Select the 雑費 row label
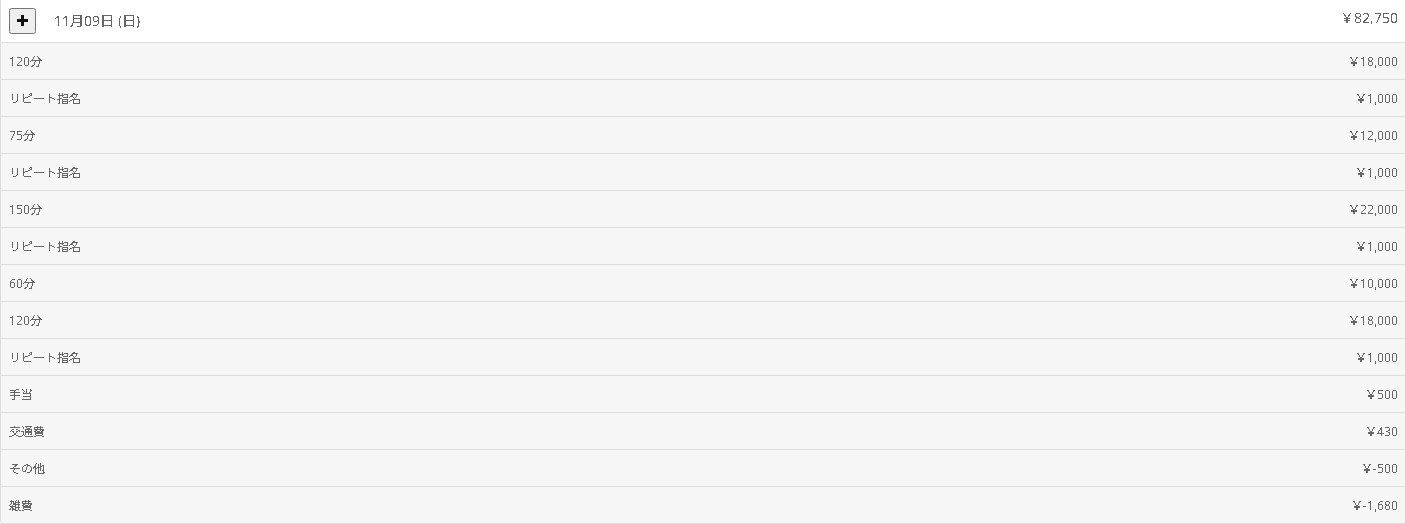Screen dimensions: 1405x524 [21, 506]
